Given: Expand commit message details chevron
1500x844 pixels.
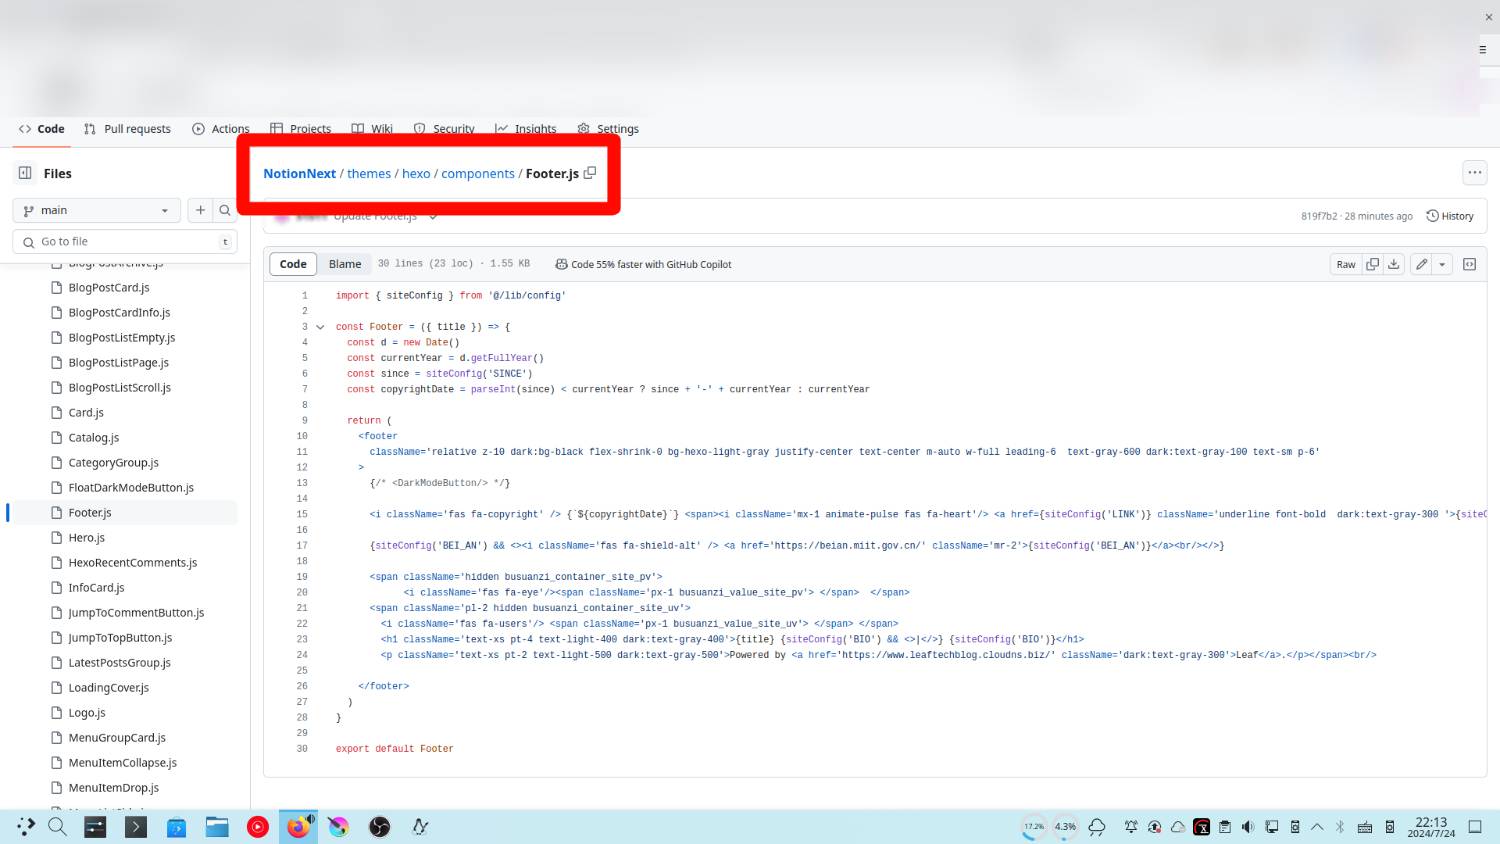Looking at the screenshot, I should coord(433,216).
